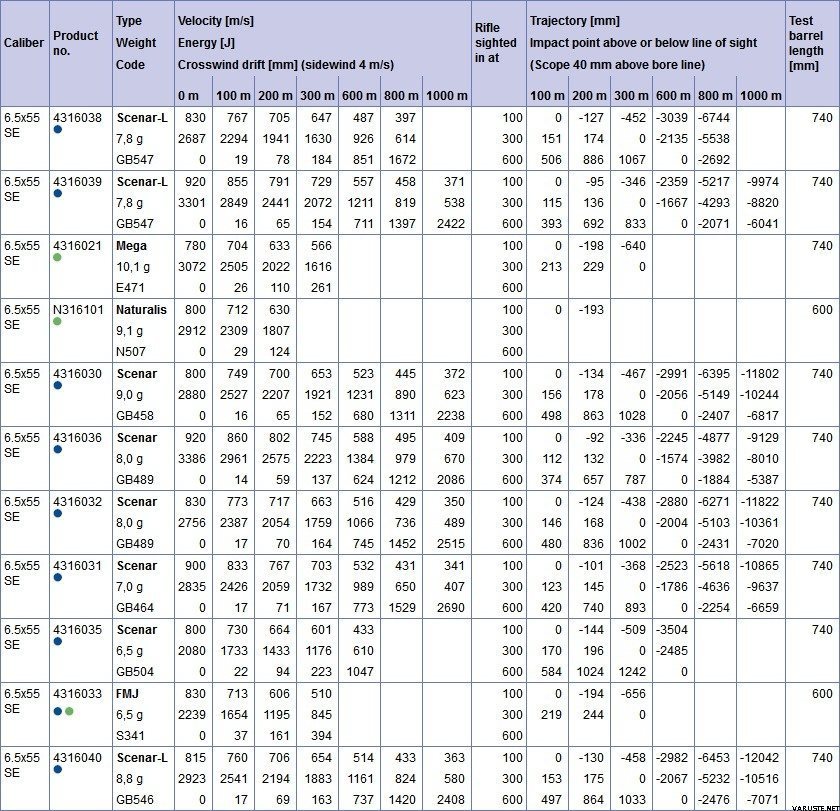Click code GB458 in the Scenar row
The image size is (840, 811).
click(x=135, y=416)
